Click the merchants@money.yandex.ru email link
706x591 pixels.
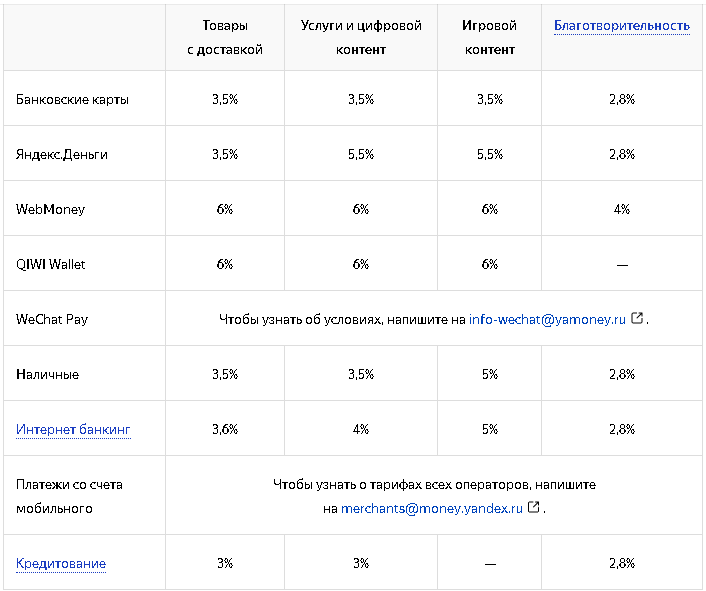(x=432, y=508)
